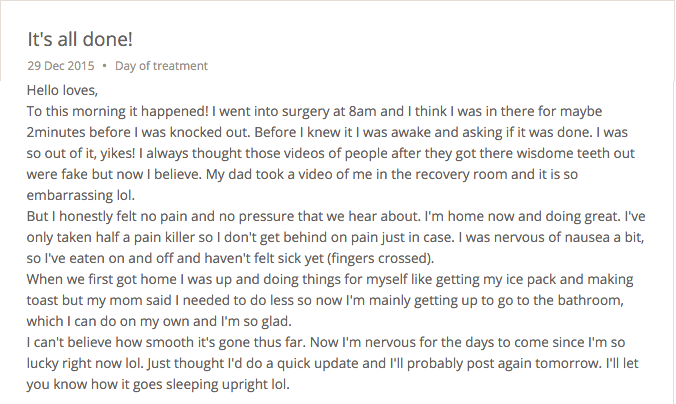676x404 pixels.
Task: Click the line starting "lucky right now lol"
Action: tap(332, 363)
